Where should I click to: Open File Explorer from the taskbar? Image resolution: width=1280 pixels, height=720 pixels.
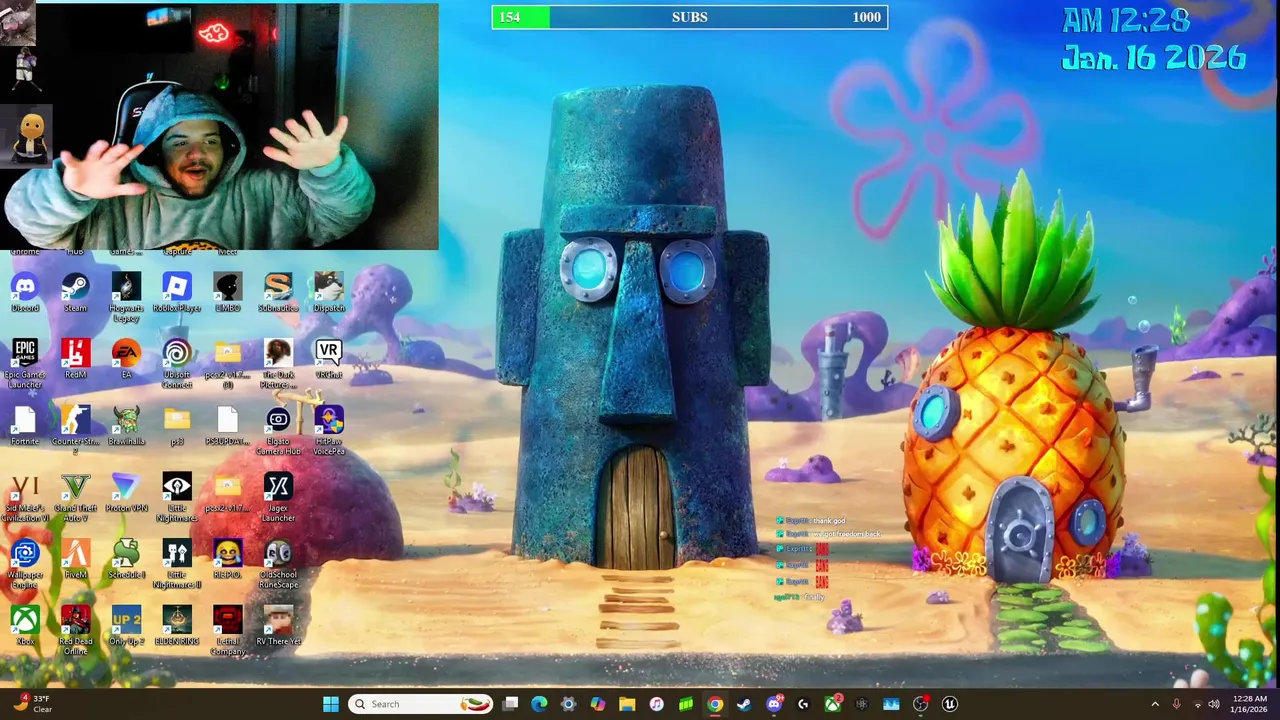tap(627, 704)
